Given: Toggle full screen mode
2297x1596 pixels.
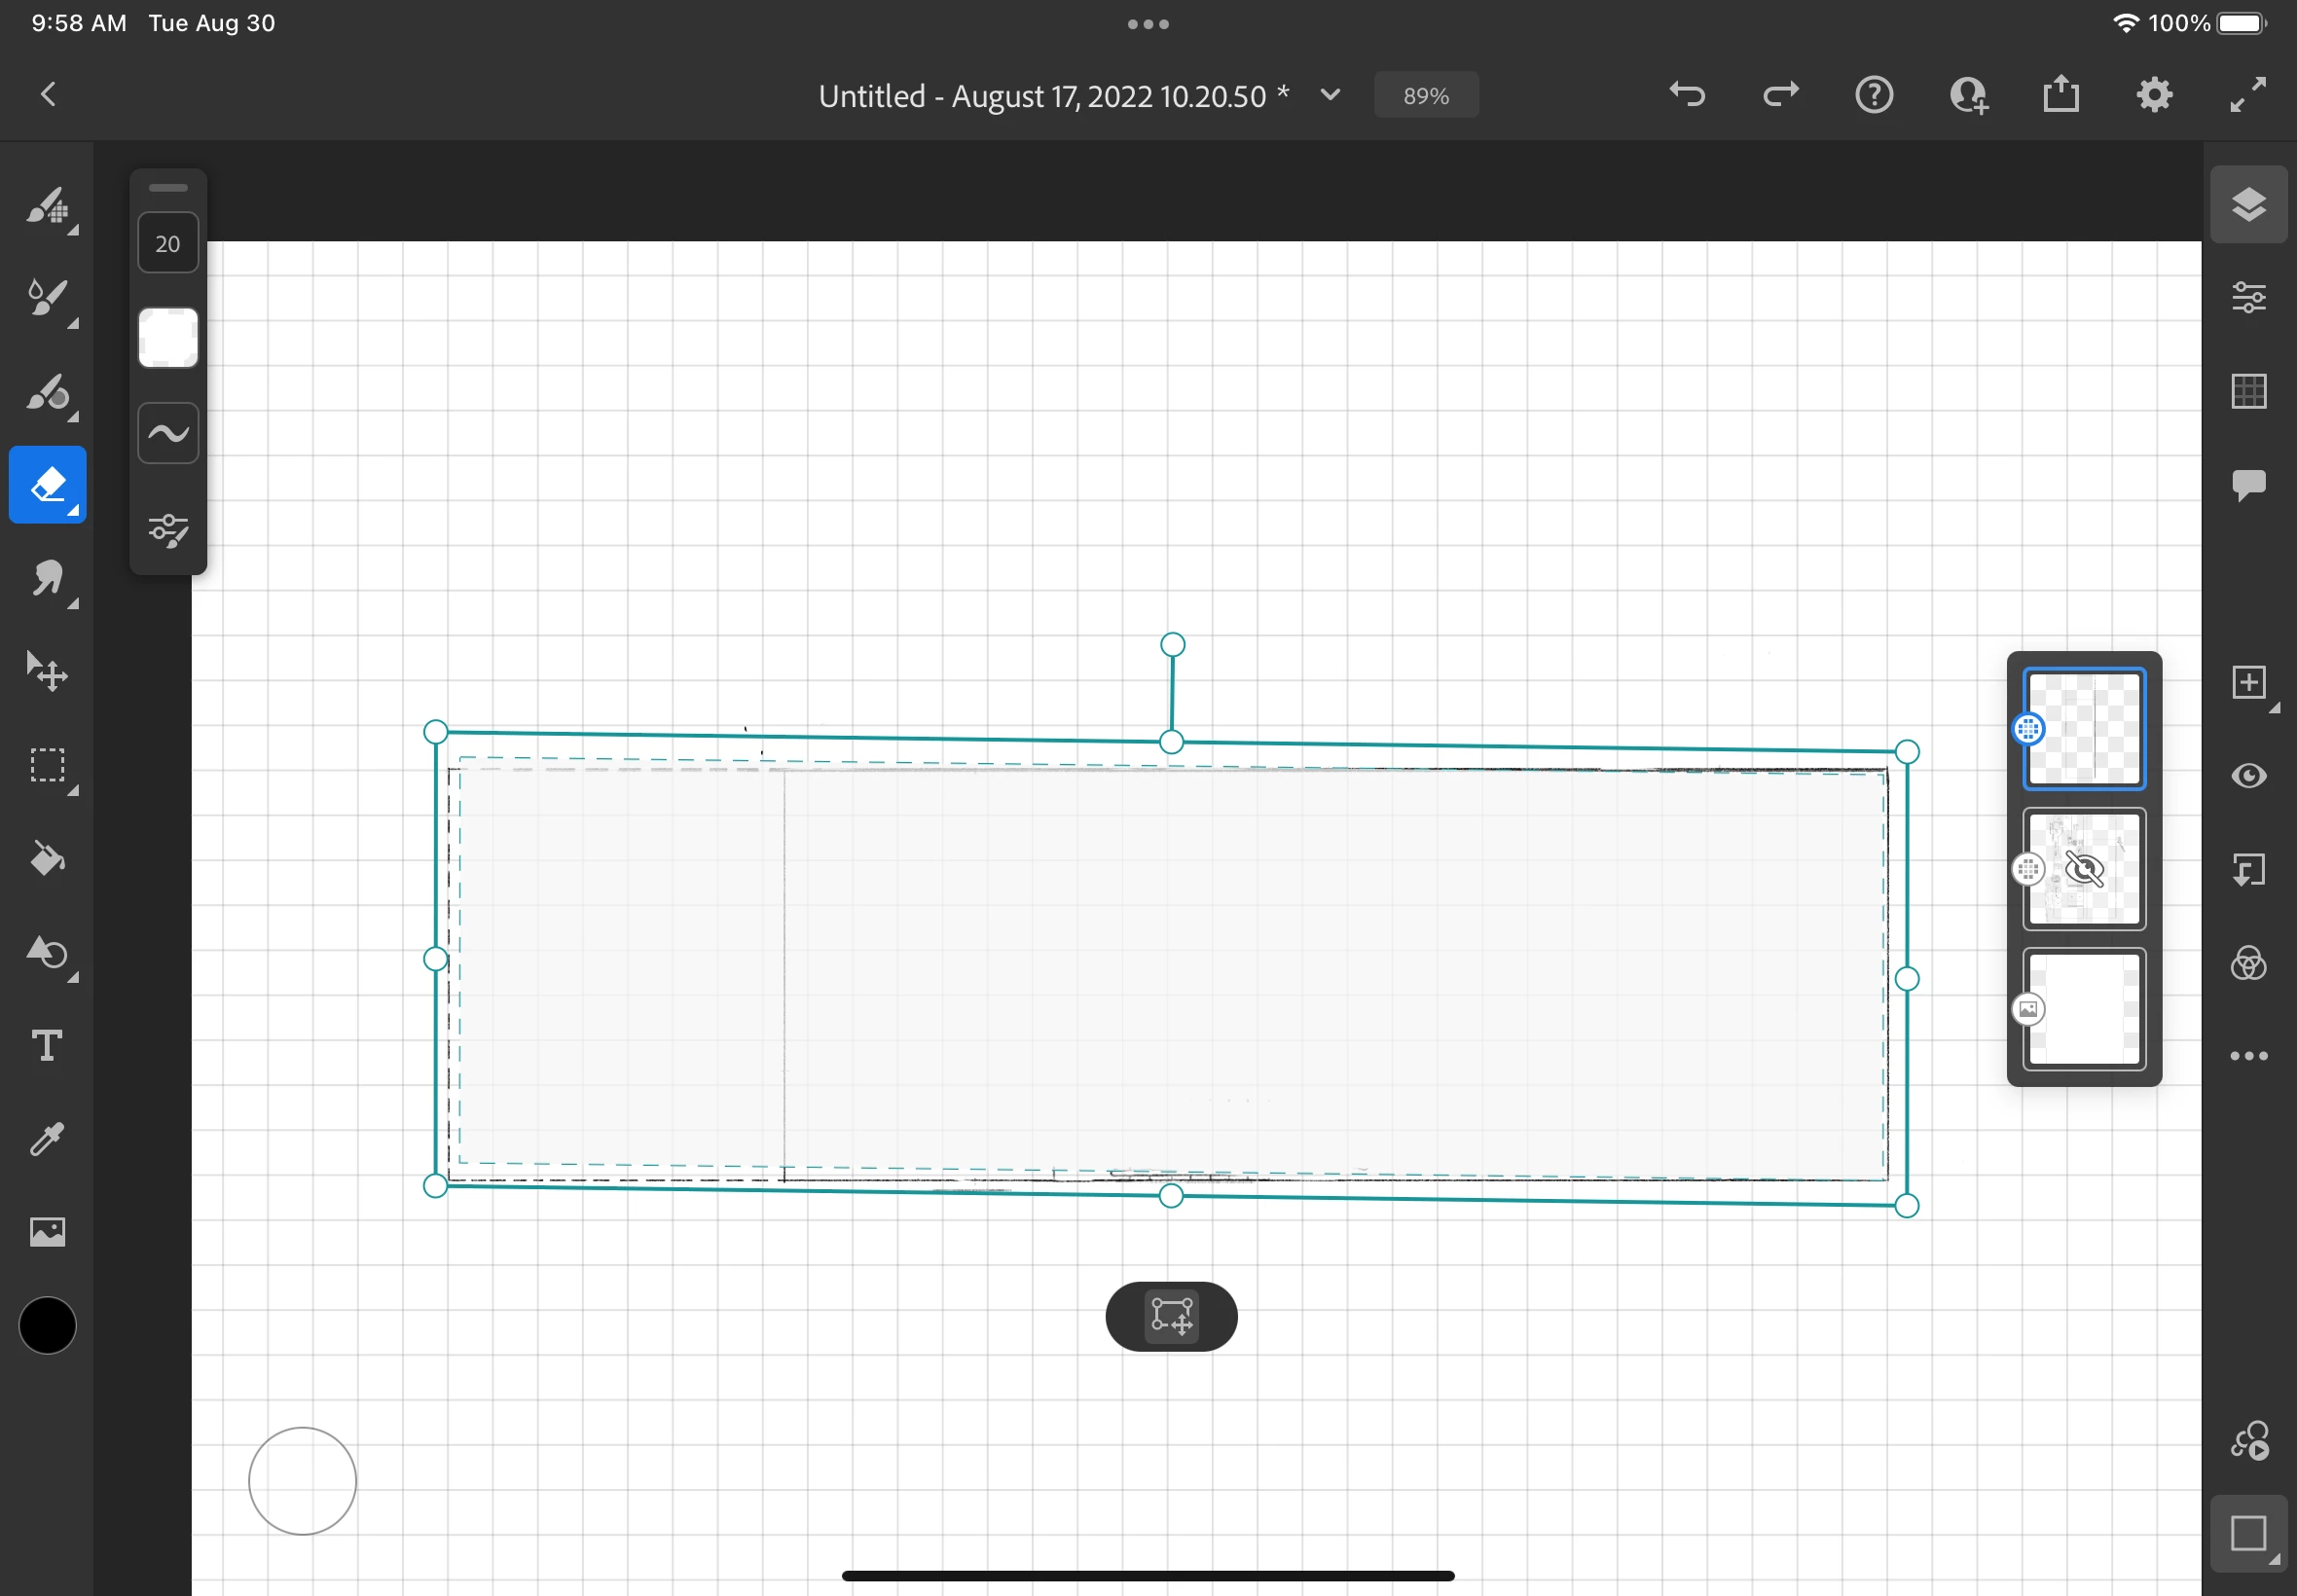Looking at the screenshot, I should coord(2248,95).
